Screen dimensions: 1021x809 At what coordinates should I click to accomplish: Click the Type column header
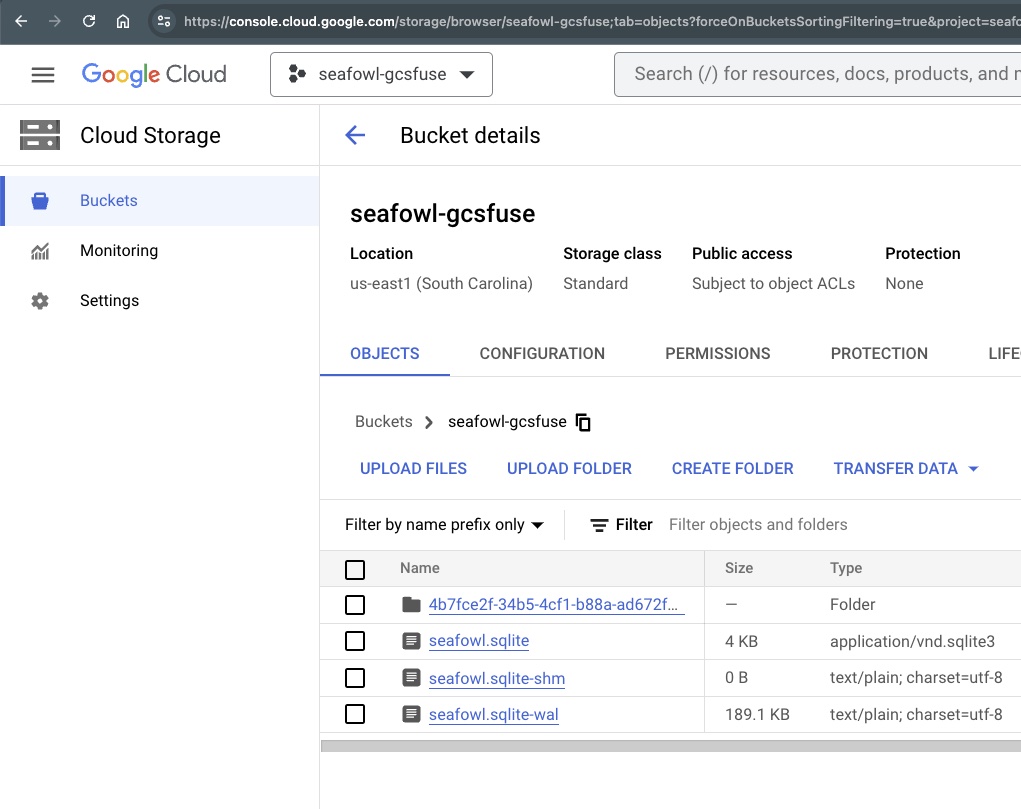tap(846, 568)
